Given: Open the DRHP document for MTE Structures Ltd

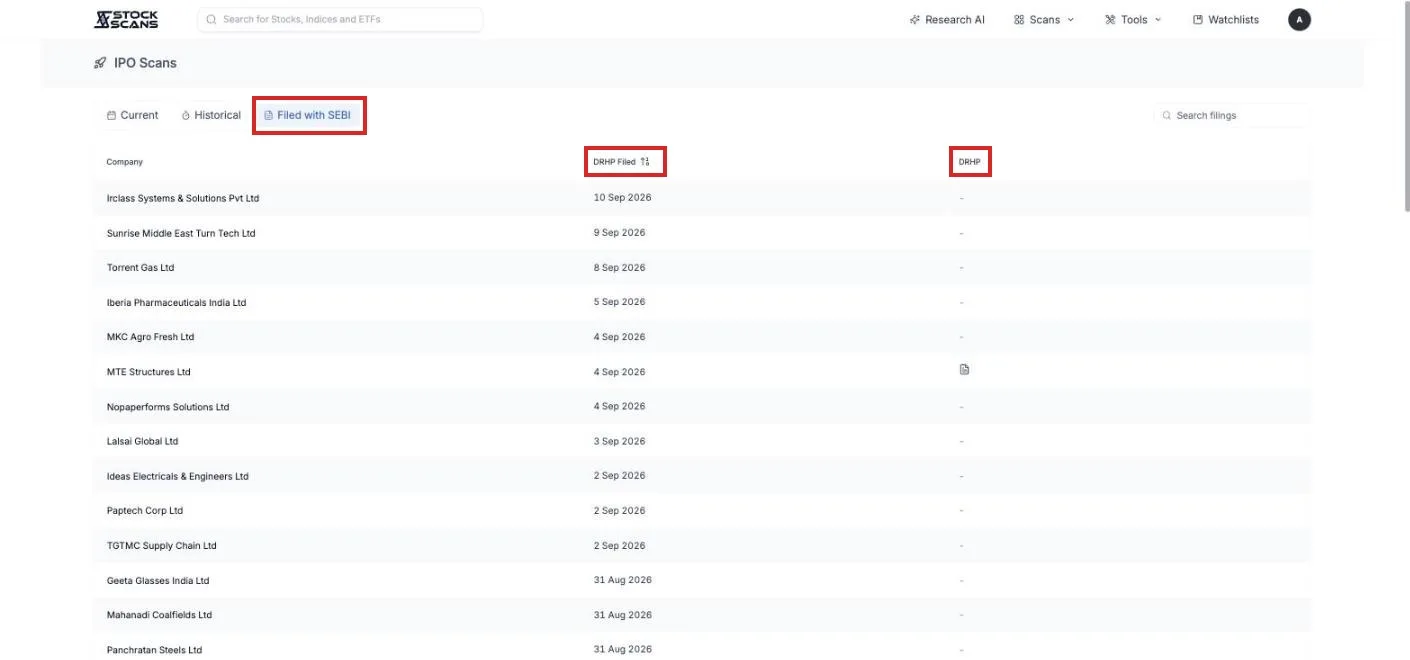Looking at the screenshot, I should [x=964, y=370].
